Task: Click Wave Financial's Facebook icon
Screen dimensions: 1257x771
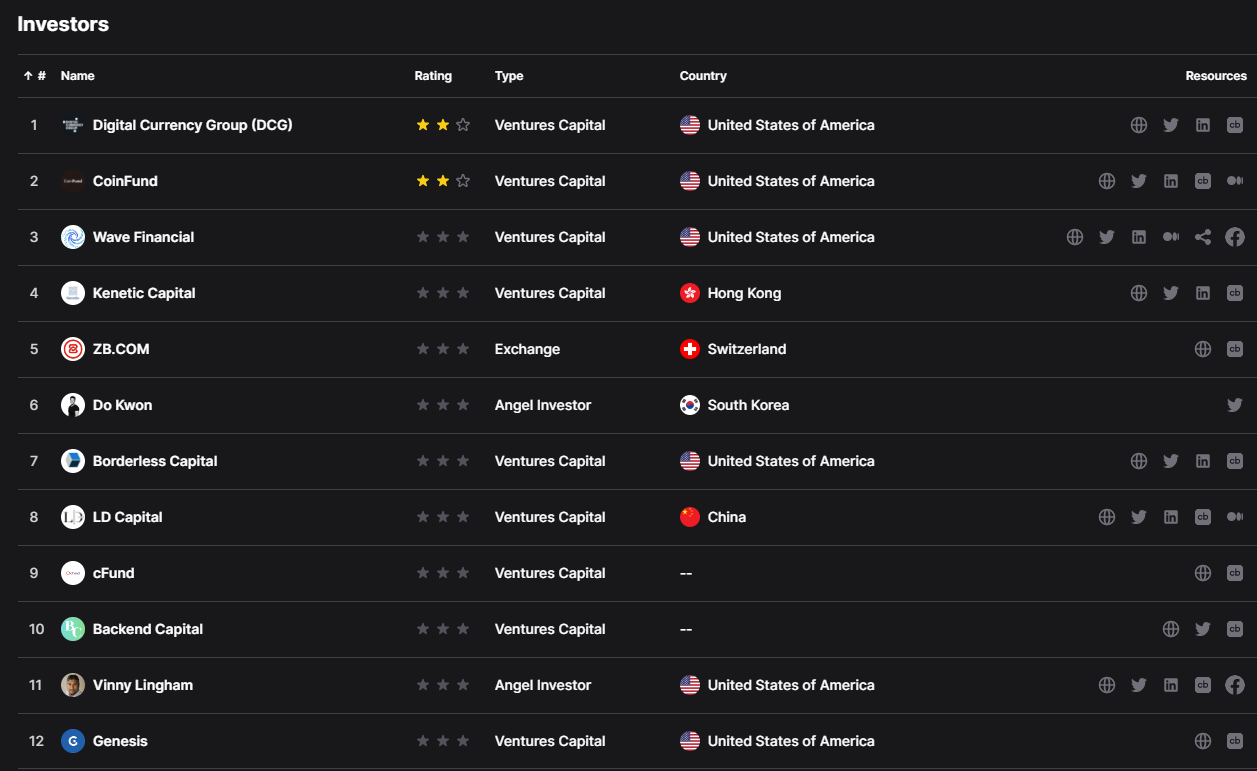Action: [1235, 237]
